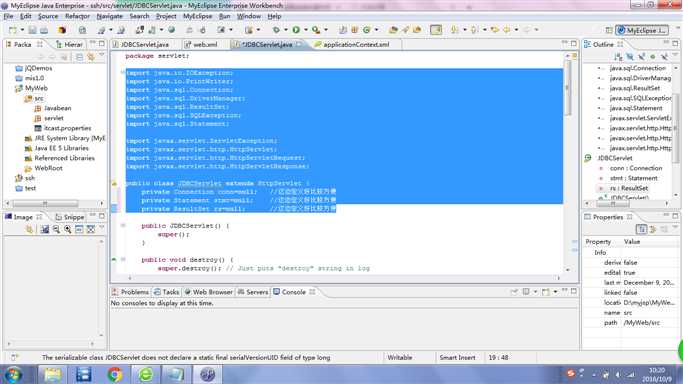Switch to the Problems tab
The image size is (683, 384).
coord(130,292)
